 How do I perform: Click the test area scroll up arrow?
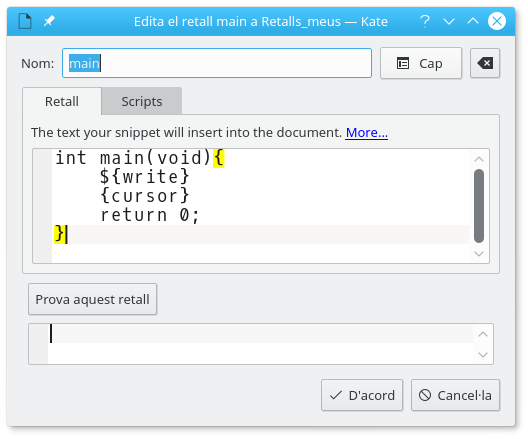[483, 334]
